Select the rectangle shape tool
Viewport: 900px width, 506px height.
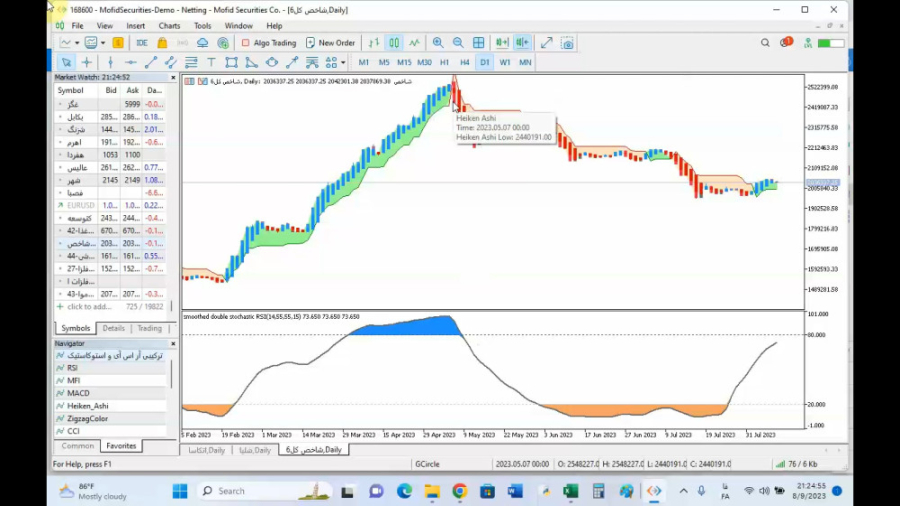pyautogui.click(x=231, y=62)
